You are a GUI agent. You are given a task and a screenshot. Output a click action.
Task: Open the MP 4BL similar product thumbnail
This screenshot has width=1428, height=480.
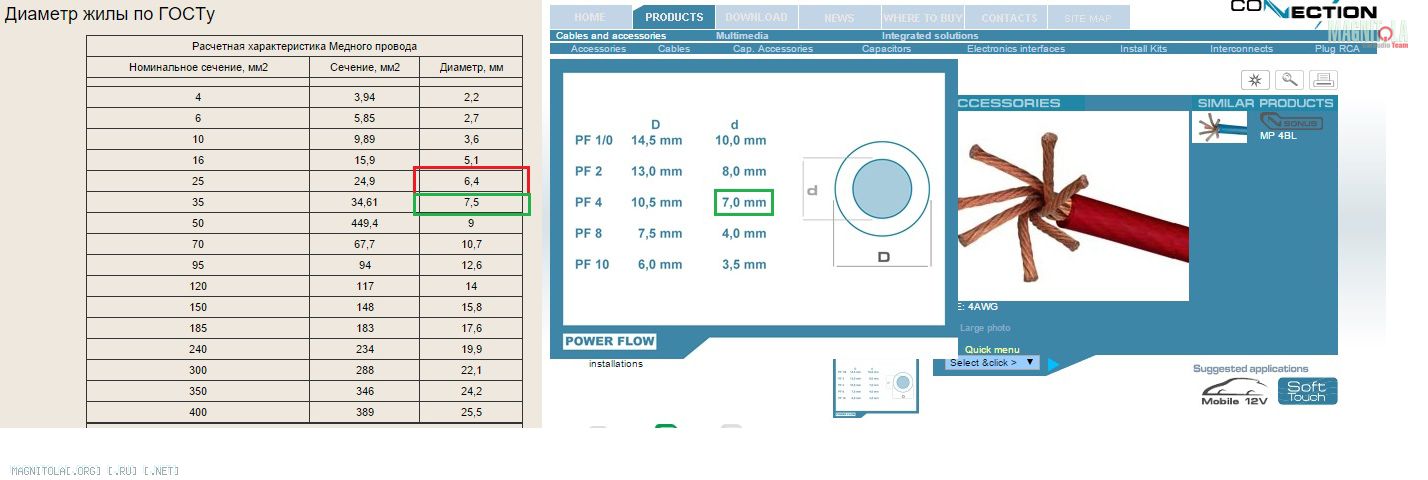point(1219,127)
